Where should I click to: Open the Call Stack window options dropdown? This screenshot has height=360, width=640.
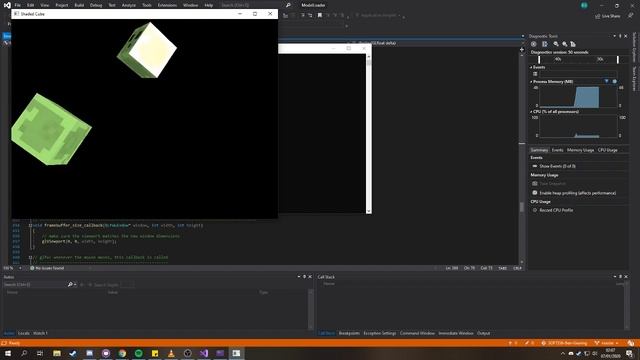coord(615,277)
